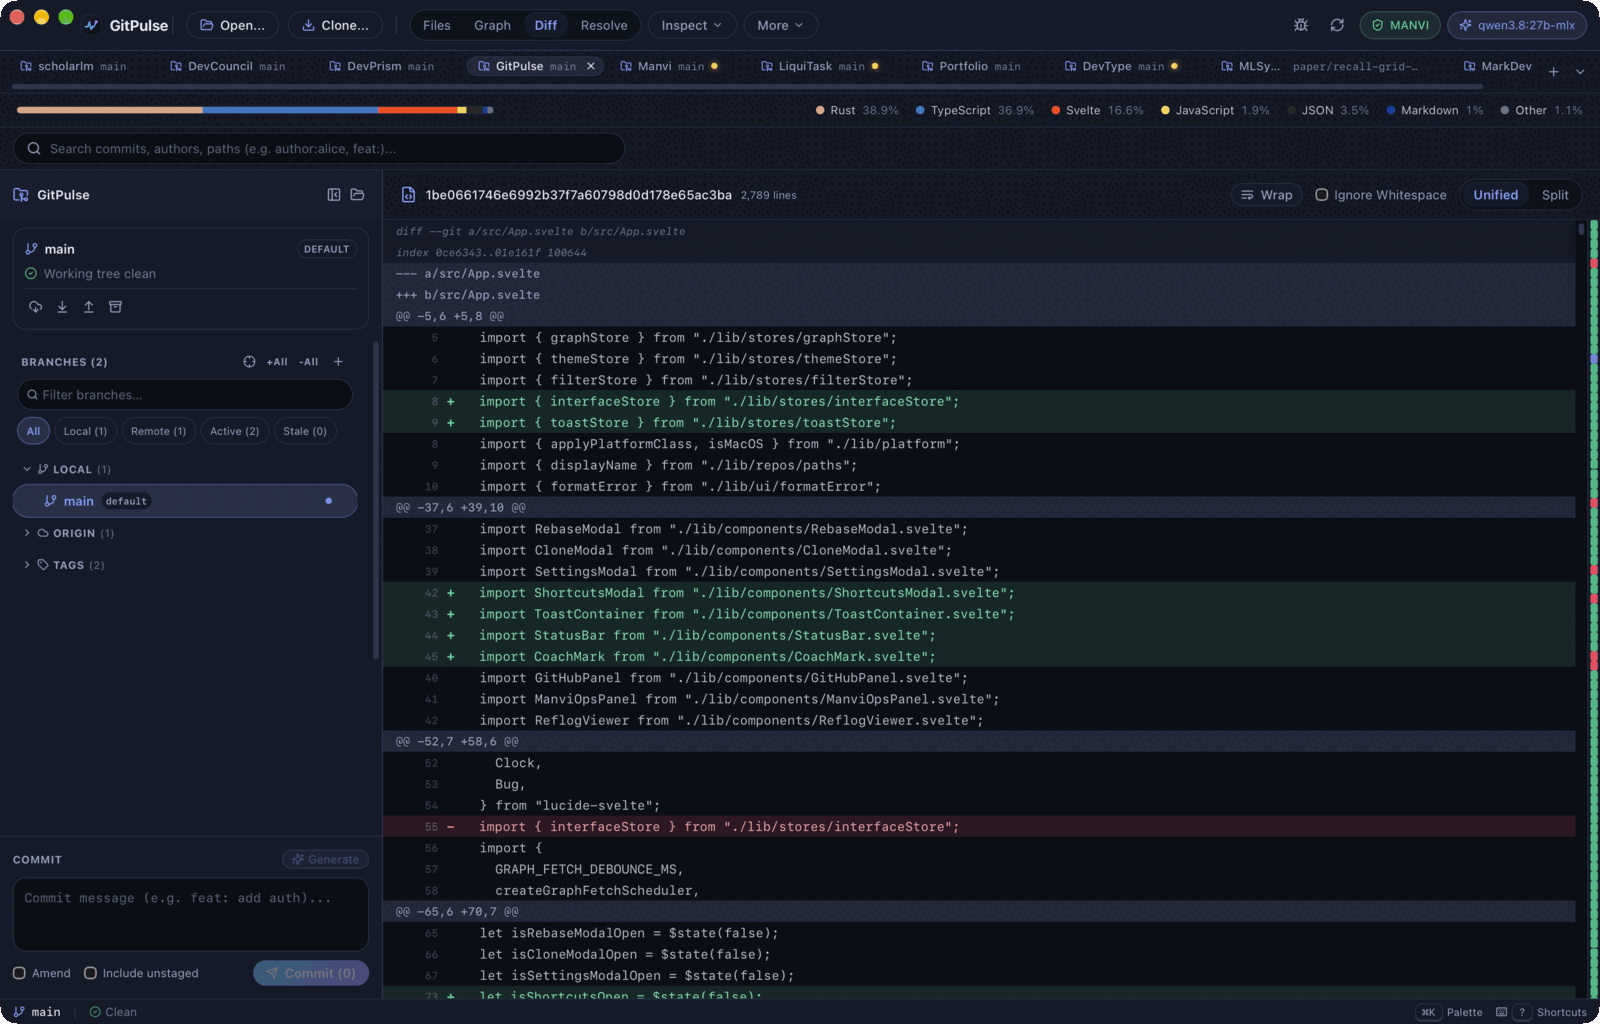This screenshot has height=1024, width=1600.
Task: Filter branches by Local (1)
Action: pyautogui.click(x=85, y=431)
